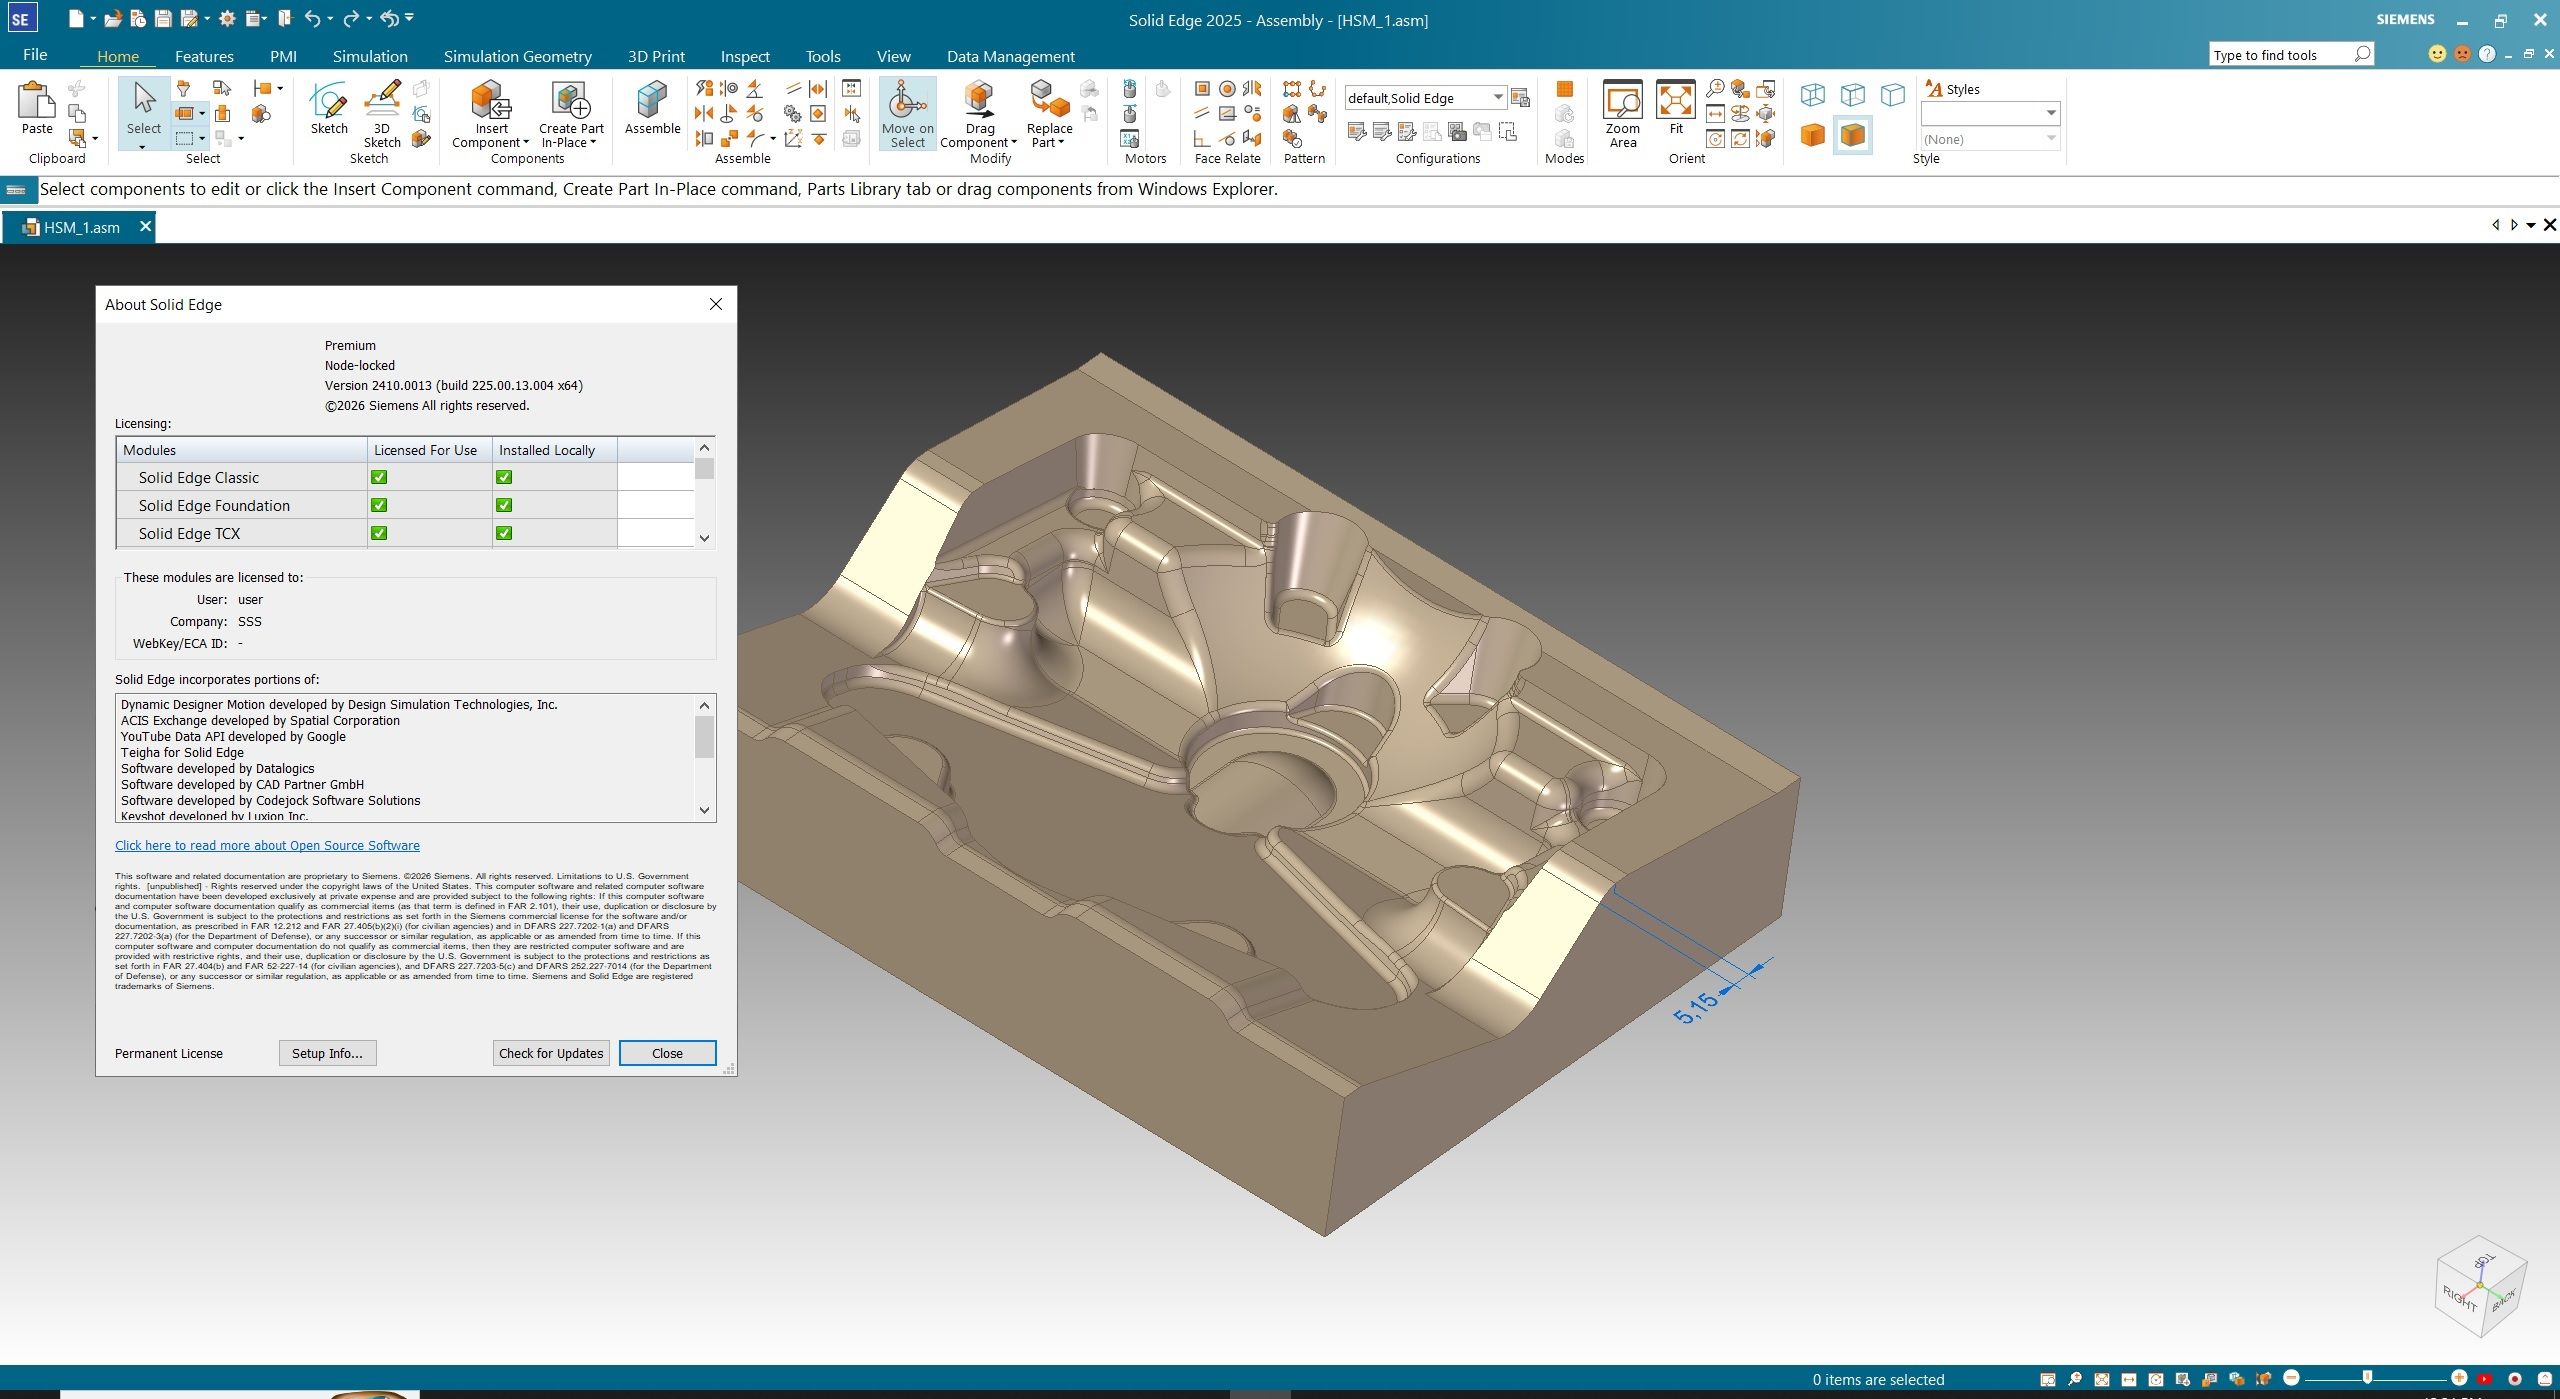Open the default,Solid Edge configuration dropdown
This screenshot has width=2560, height=1399.
pos(1498,97)
